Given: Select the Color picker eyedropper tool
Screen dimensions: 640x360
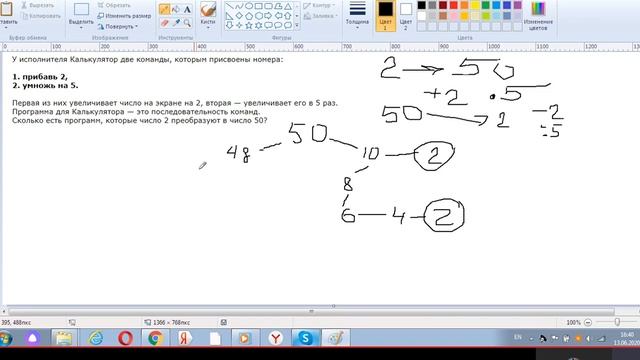Looking at the screenshot, I should (176, 22).
